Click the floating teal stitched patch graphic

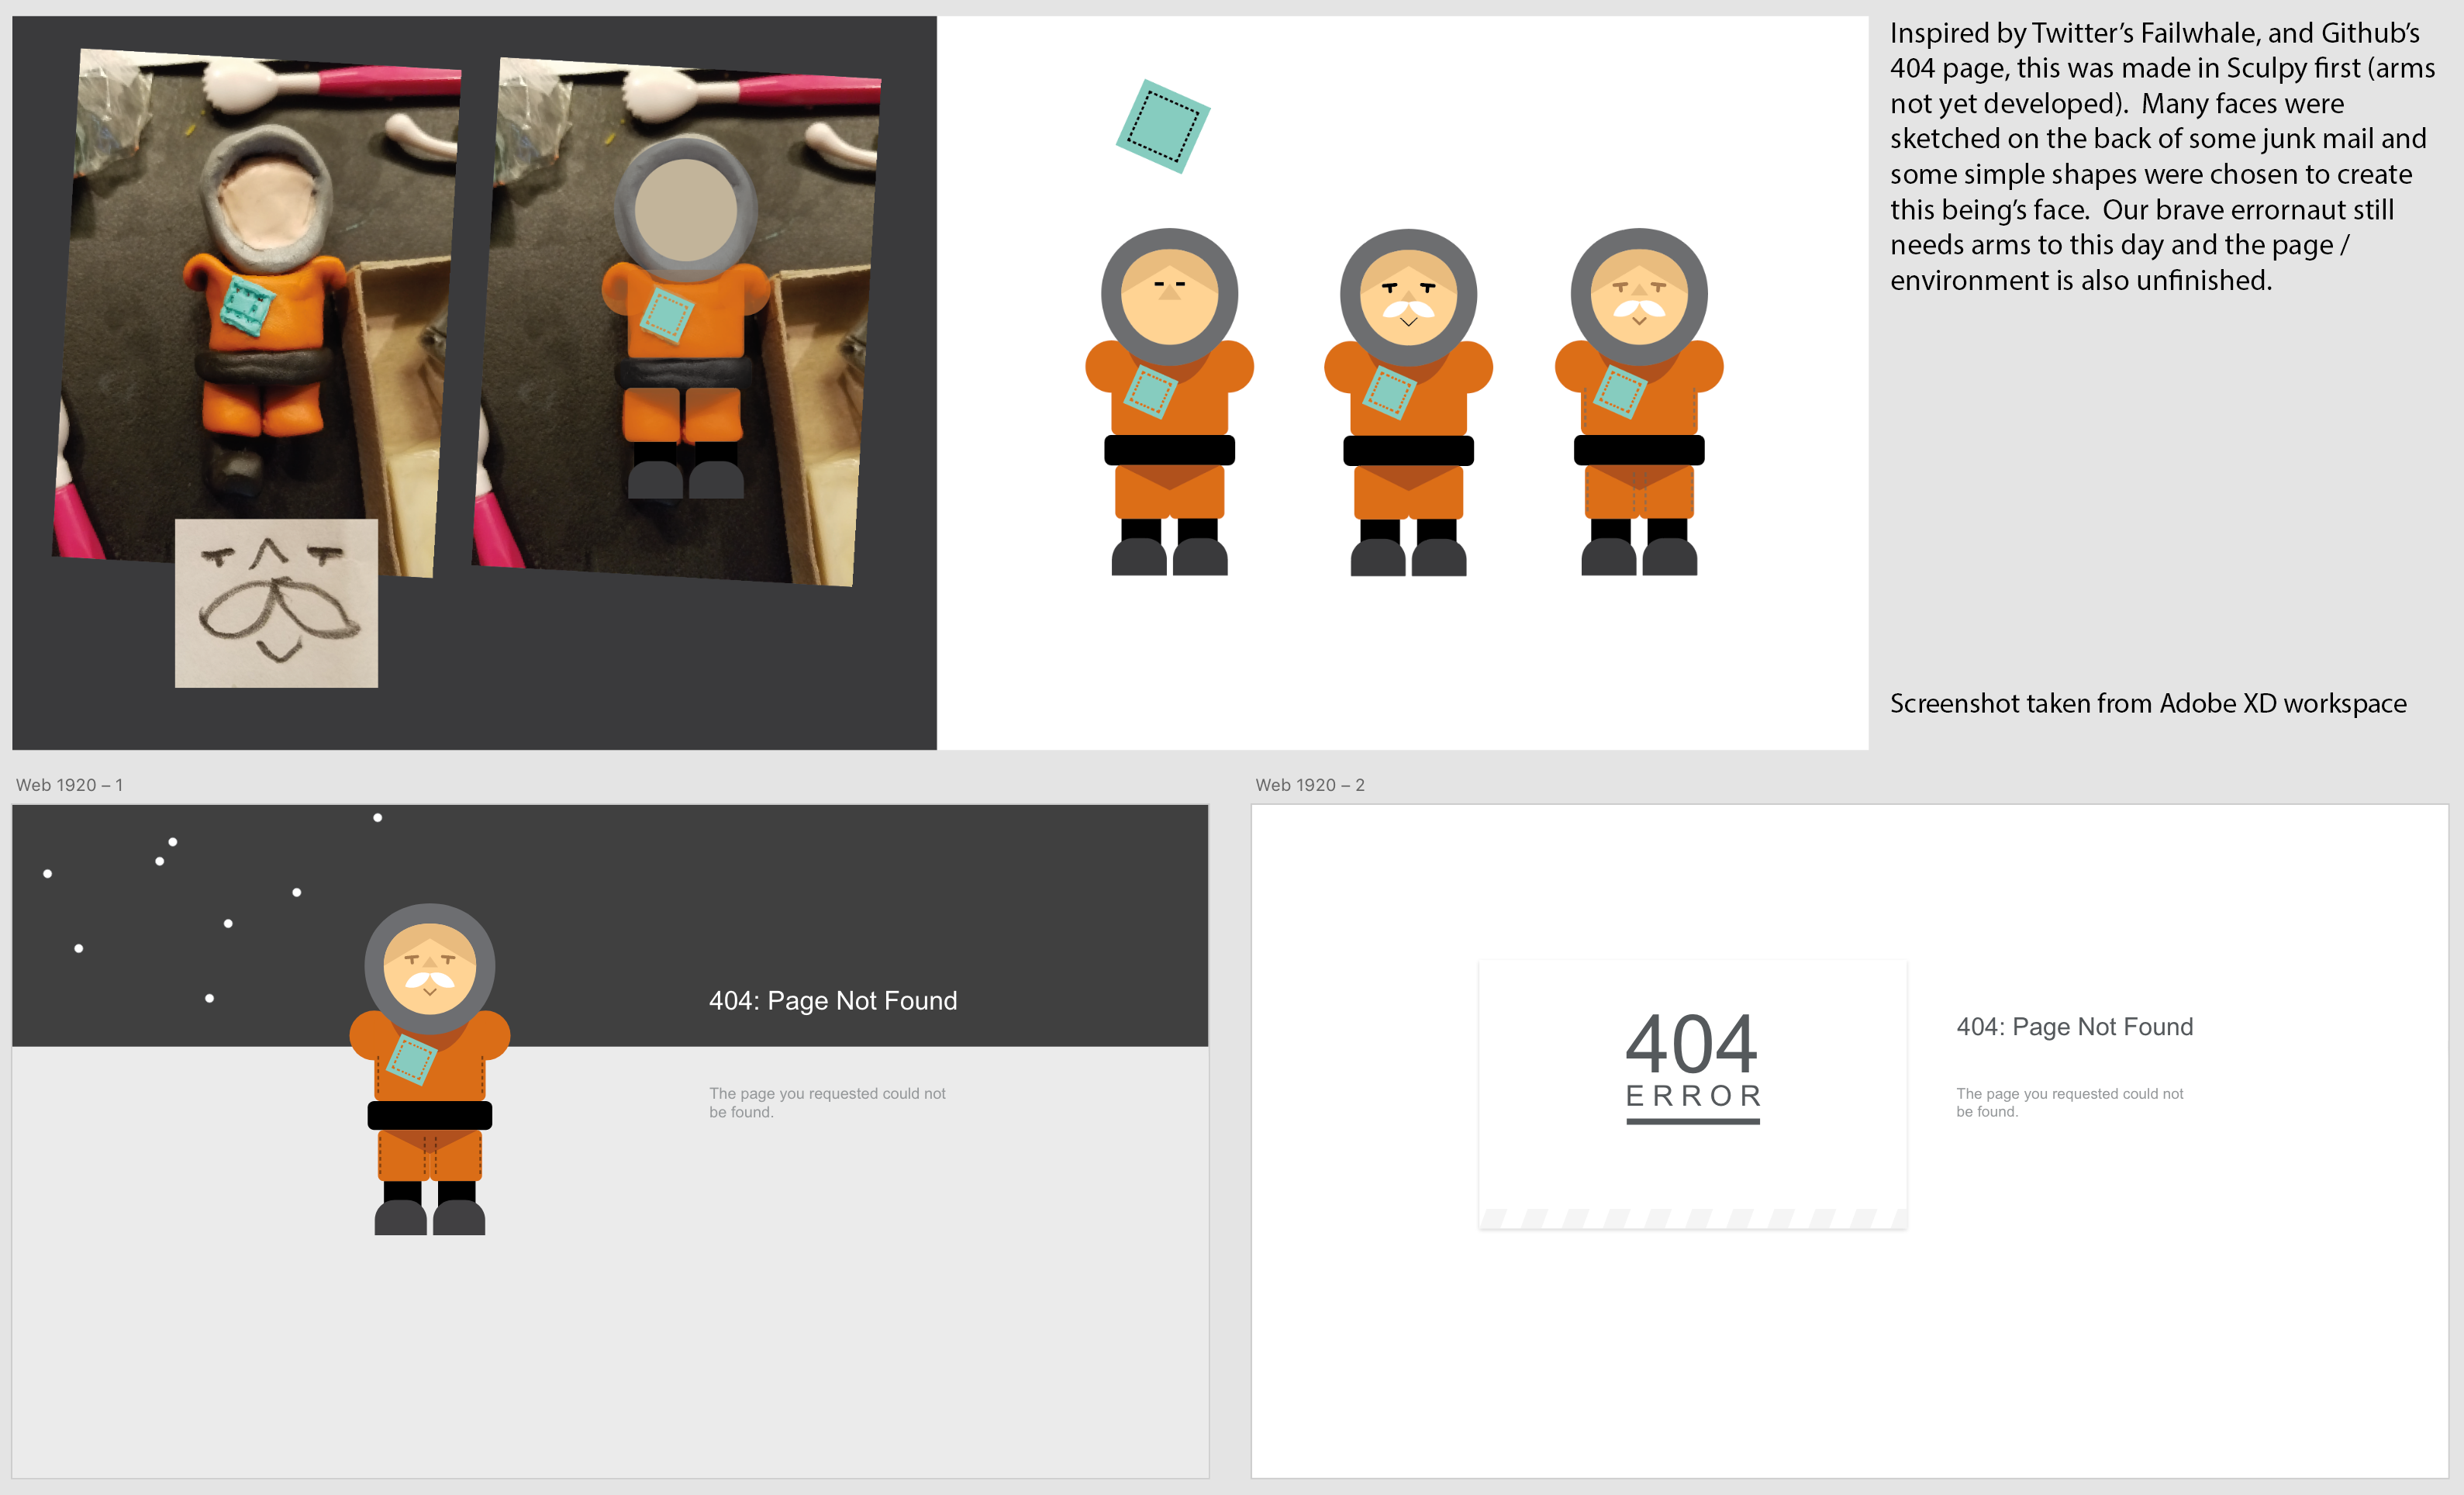click(x=1162, y=126)
